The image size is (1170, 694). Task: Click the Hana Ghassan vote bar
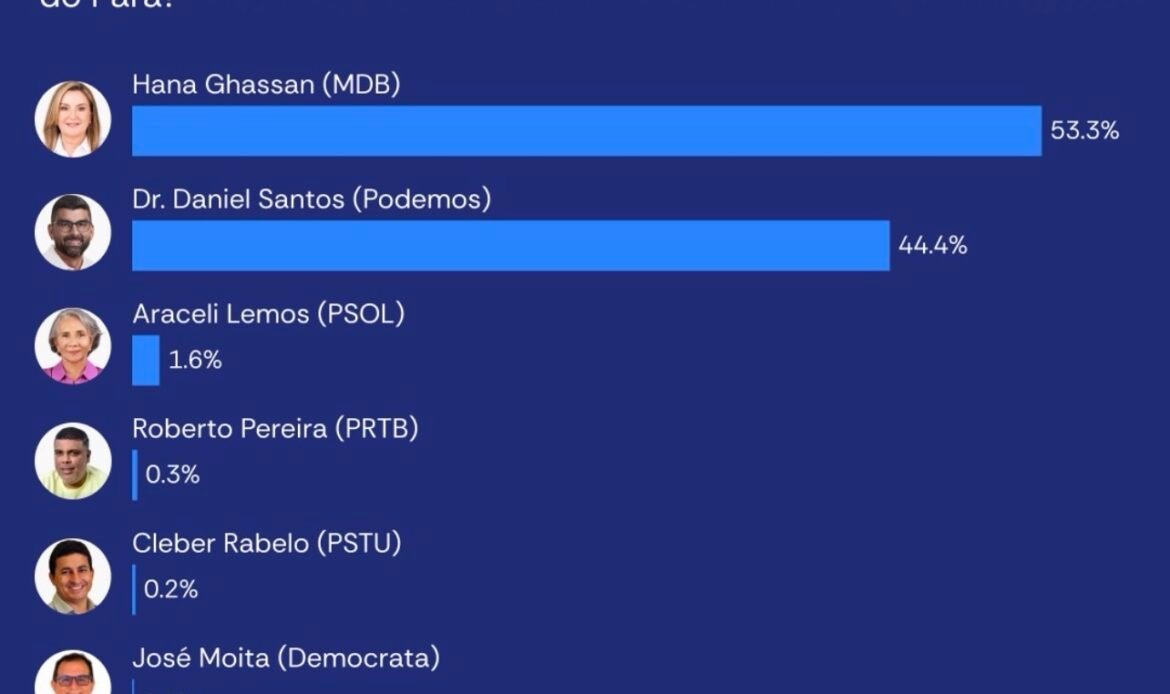coord(586,131)
